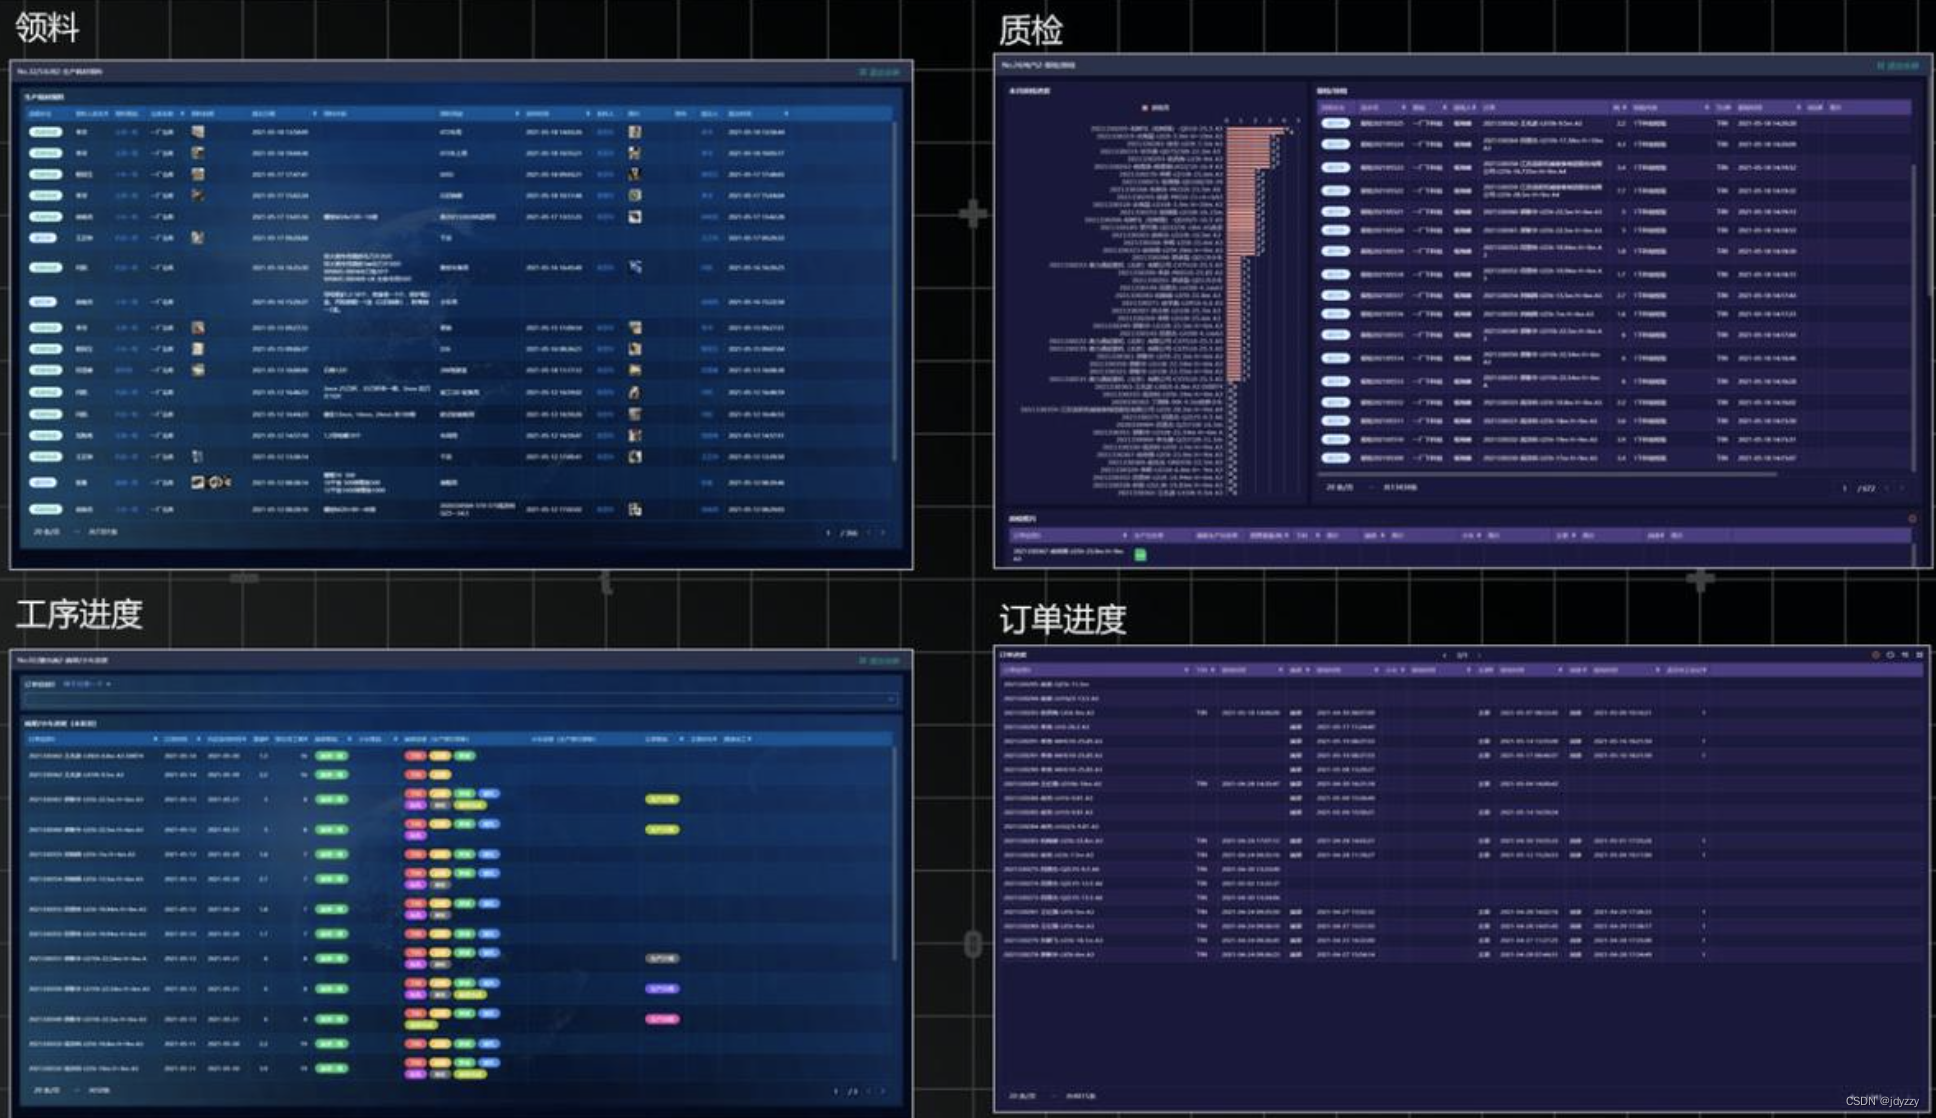
Task: Click first row white status pill in 质检 table
Action: [1335, 124]
